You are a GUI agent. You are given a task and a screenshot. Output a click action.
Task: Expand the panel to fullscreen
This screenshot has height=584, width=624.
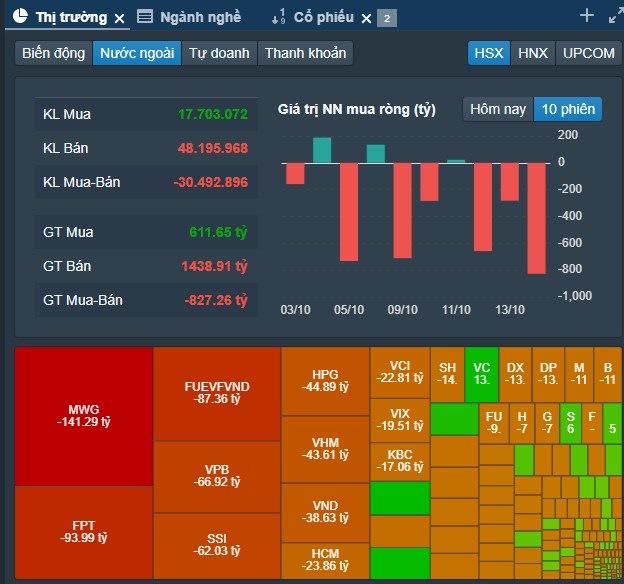[x=616, y=16]
